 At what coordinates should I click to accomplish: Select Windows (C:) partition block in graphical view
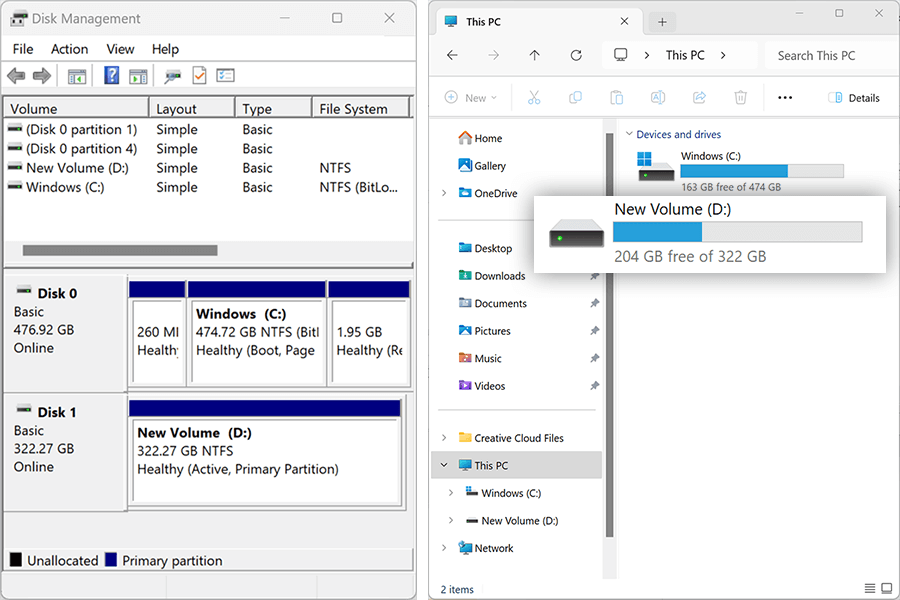(257, 334)
